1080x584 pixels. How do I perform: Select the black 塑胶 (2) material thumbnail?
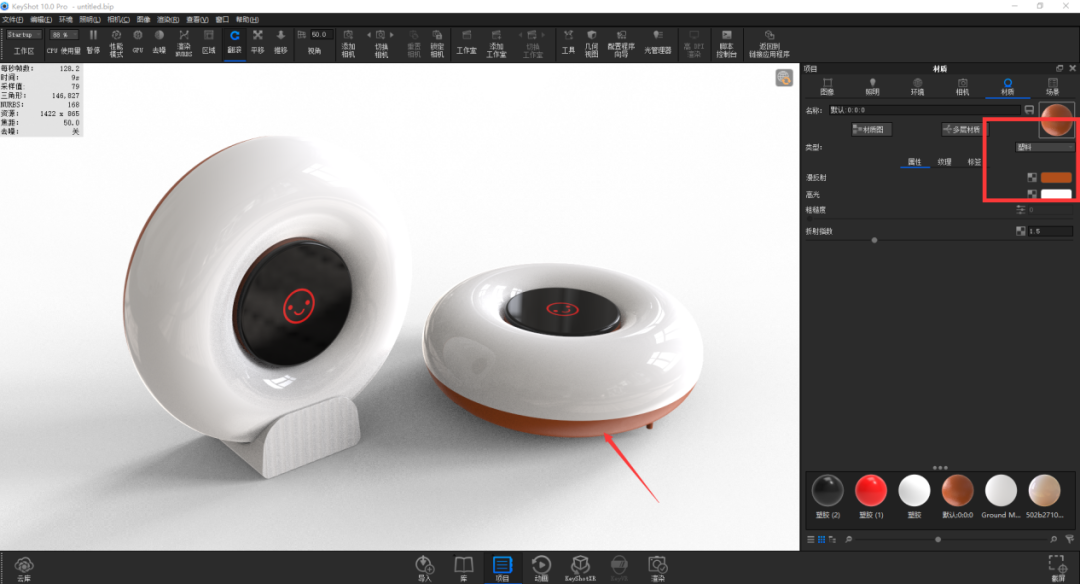[x=827, y=491]
